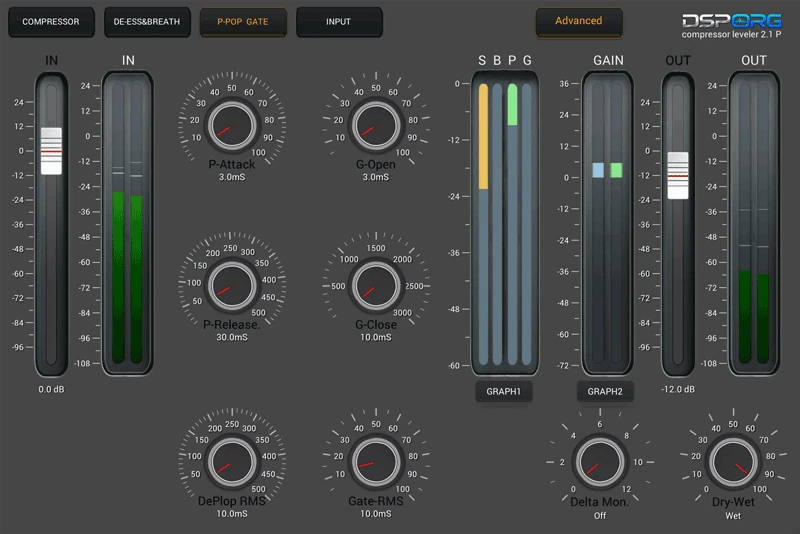Screen dimensions: 800x534
Task: Open the INPUT tab
Action: [x=339, y=22]
